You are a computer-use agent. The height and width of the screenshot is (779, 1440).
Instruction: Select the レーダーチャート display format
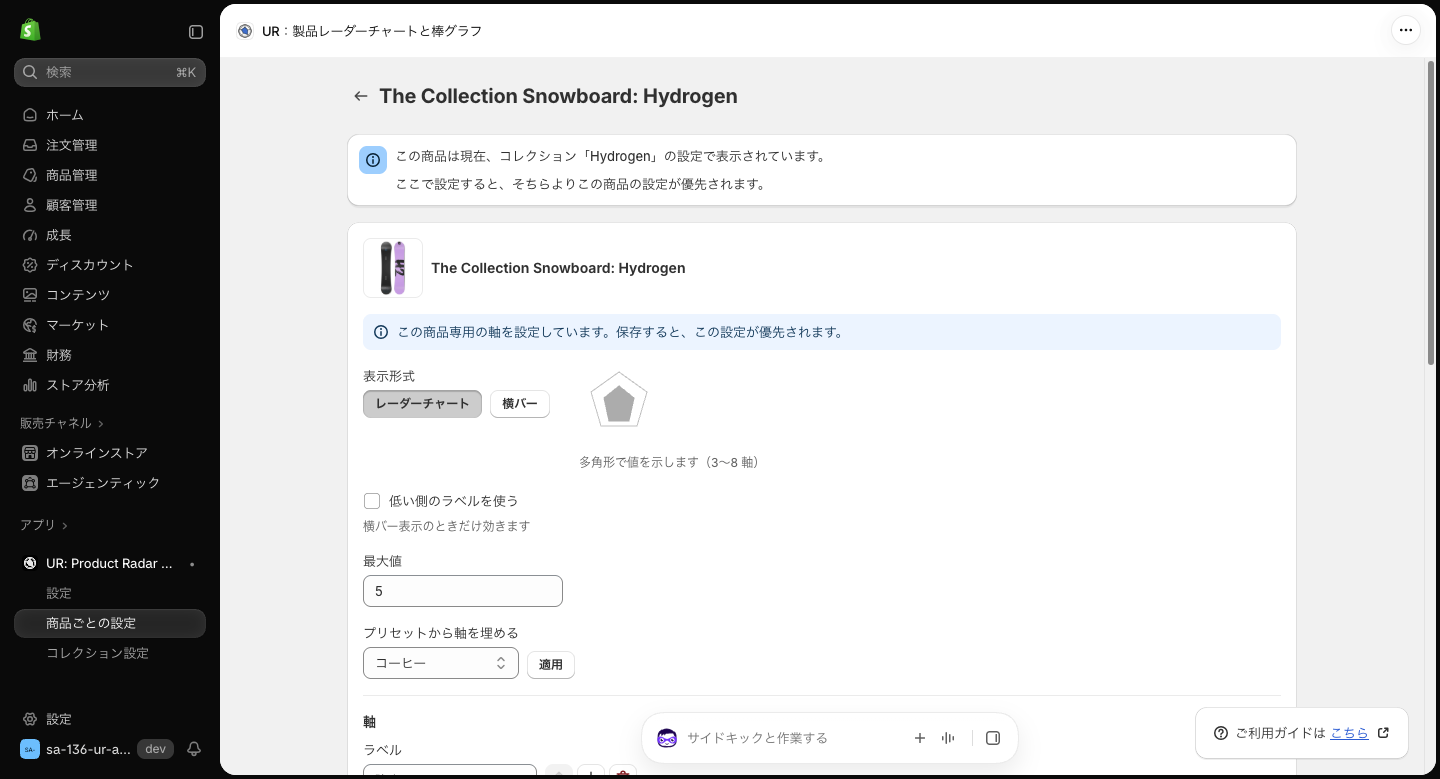click(422, 404)
